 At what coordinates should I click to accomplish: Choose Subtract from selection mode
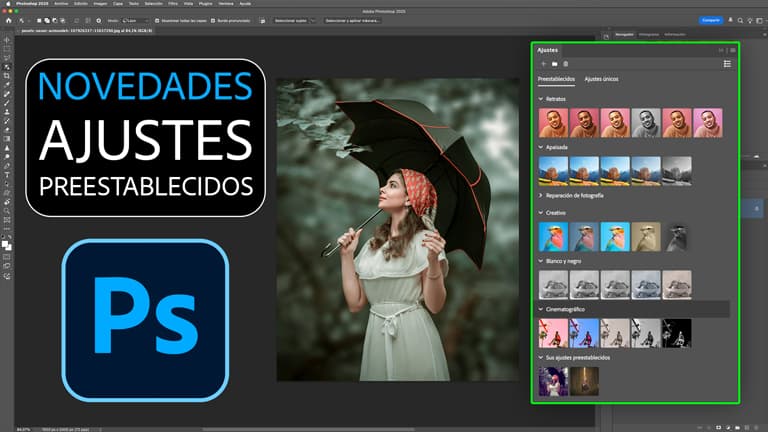(54, 21)
